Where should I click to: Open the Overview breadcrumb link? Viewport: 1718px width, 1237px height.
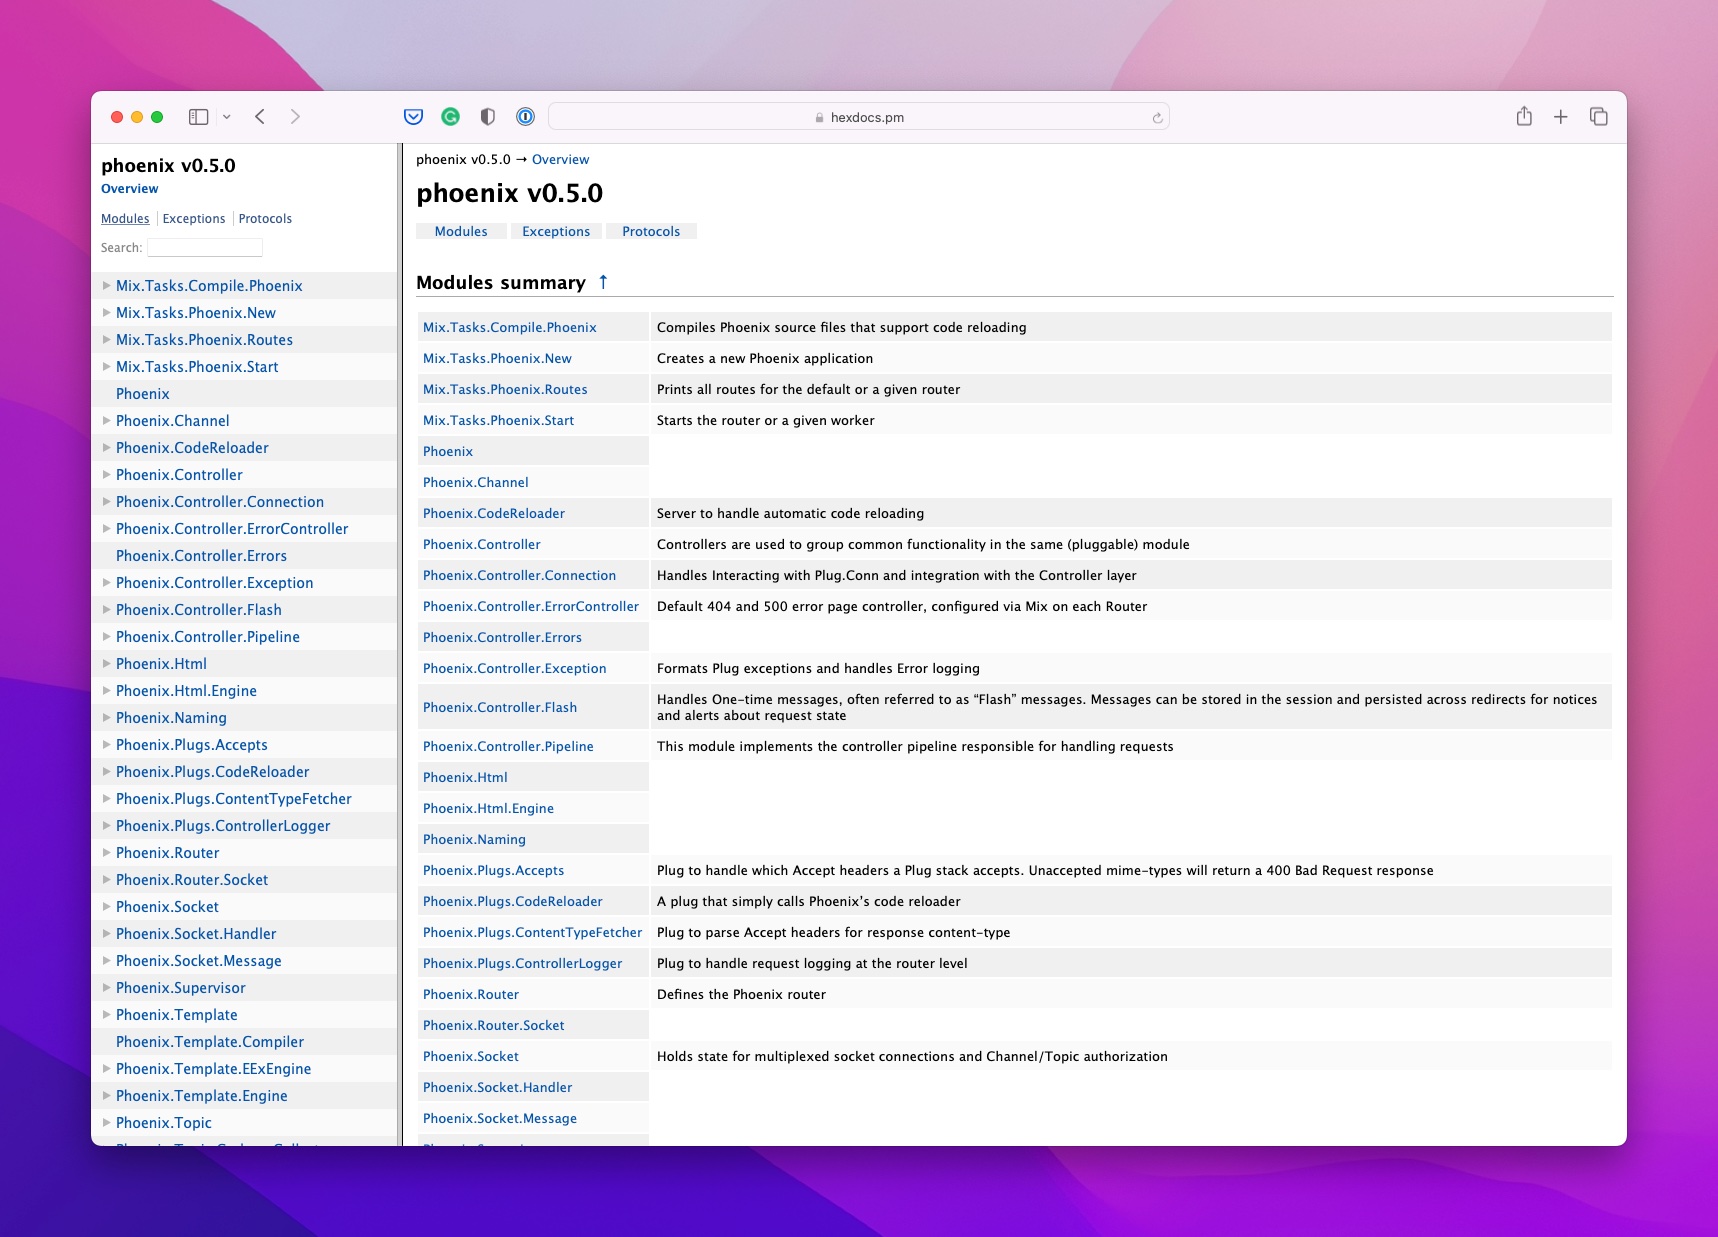tap(560, 160)
